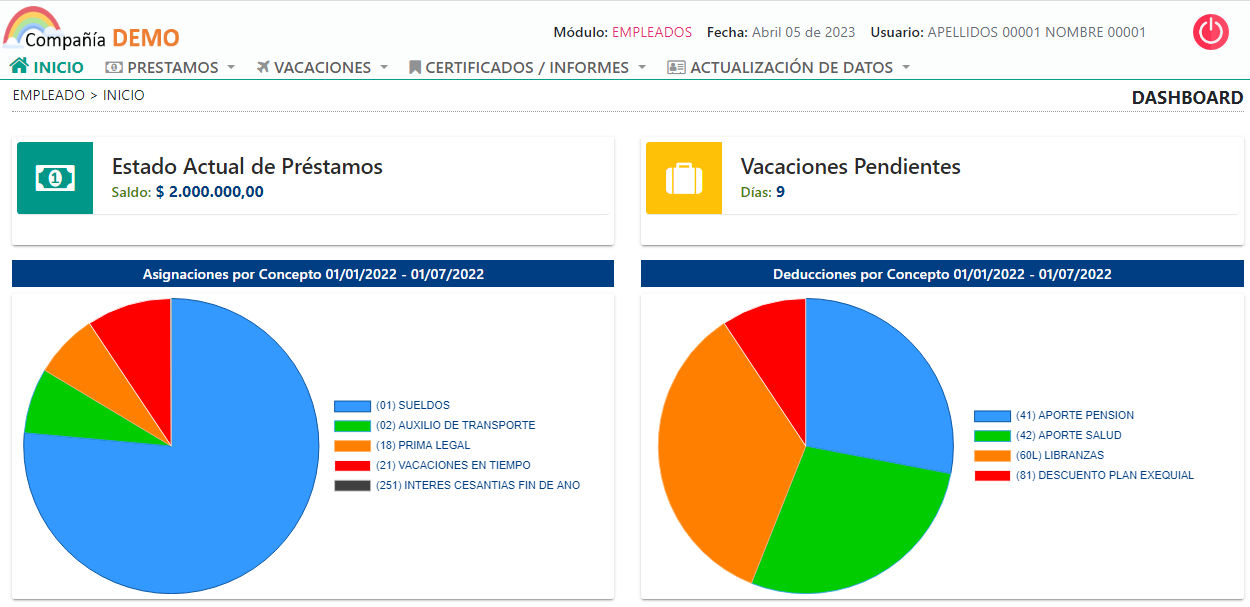
Task: Click the bookmark icon beside CERTIFICADOS / INFORMES
Action: pyautogui.click(x=415, y=68)
